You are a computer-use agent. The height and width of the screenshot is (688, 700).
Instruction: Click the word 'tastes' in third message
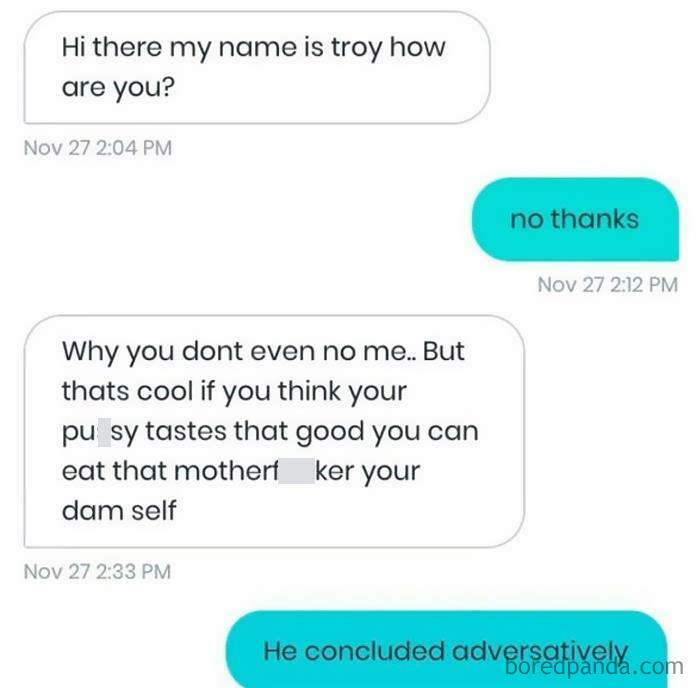pos(186,432)
